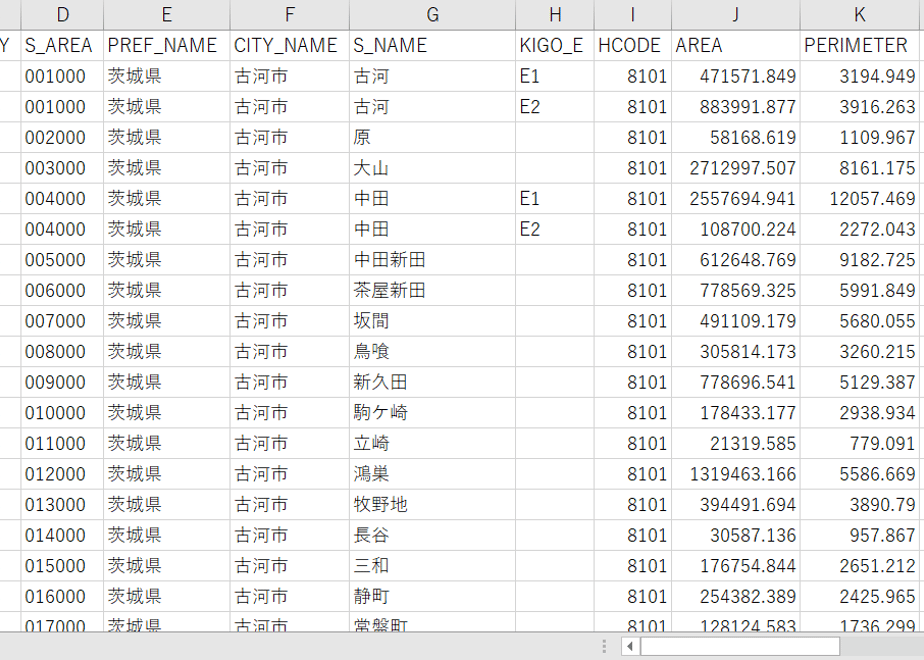Screen dimensions: 924x660
Task: Select the perimeter cell 779.091
Action: click(860, 444)
